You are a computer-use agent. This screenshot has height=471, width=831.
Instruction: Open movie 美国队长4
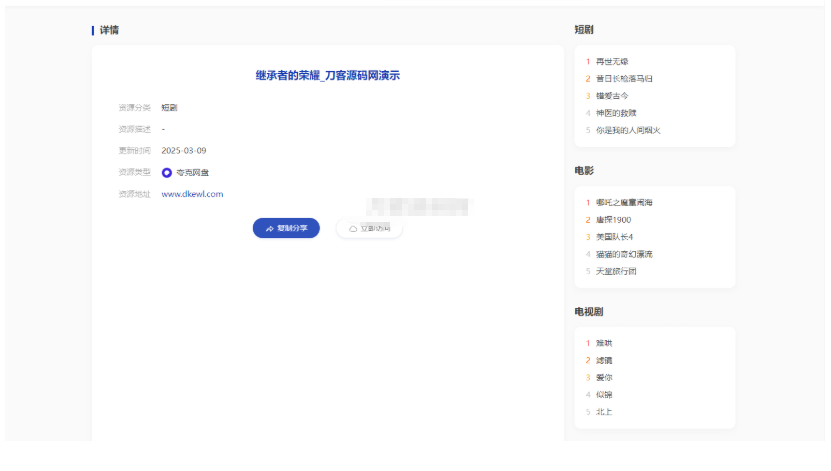click(614, 237)
